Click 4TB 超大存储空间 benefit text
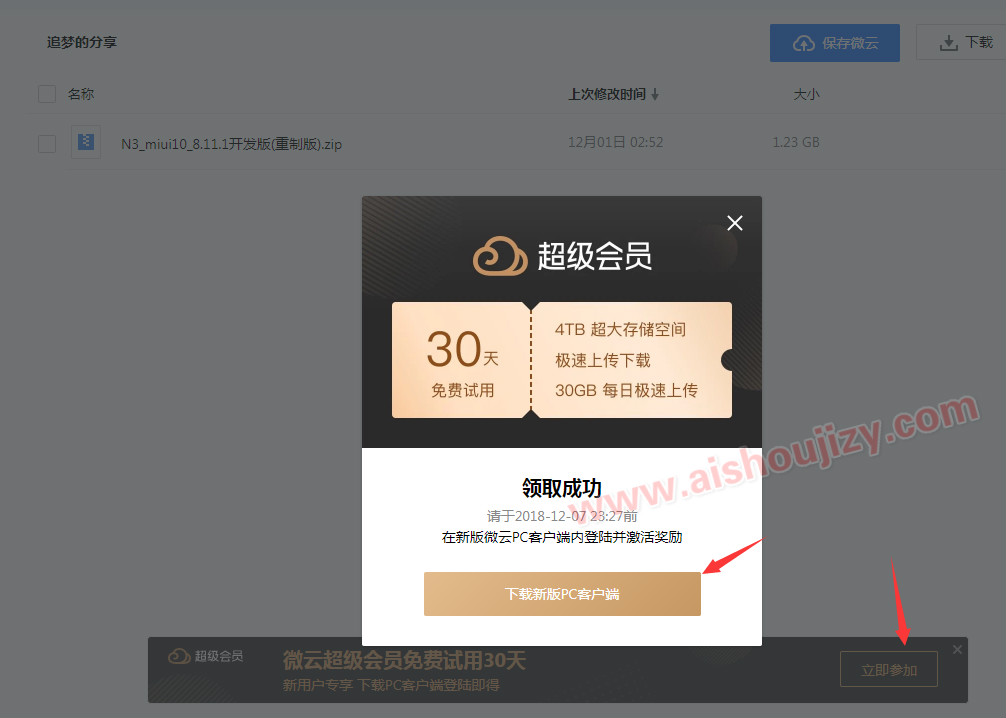 (620, 329)
